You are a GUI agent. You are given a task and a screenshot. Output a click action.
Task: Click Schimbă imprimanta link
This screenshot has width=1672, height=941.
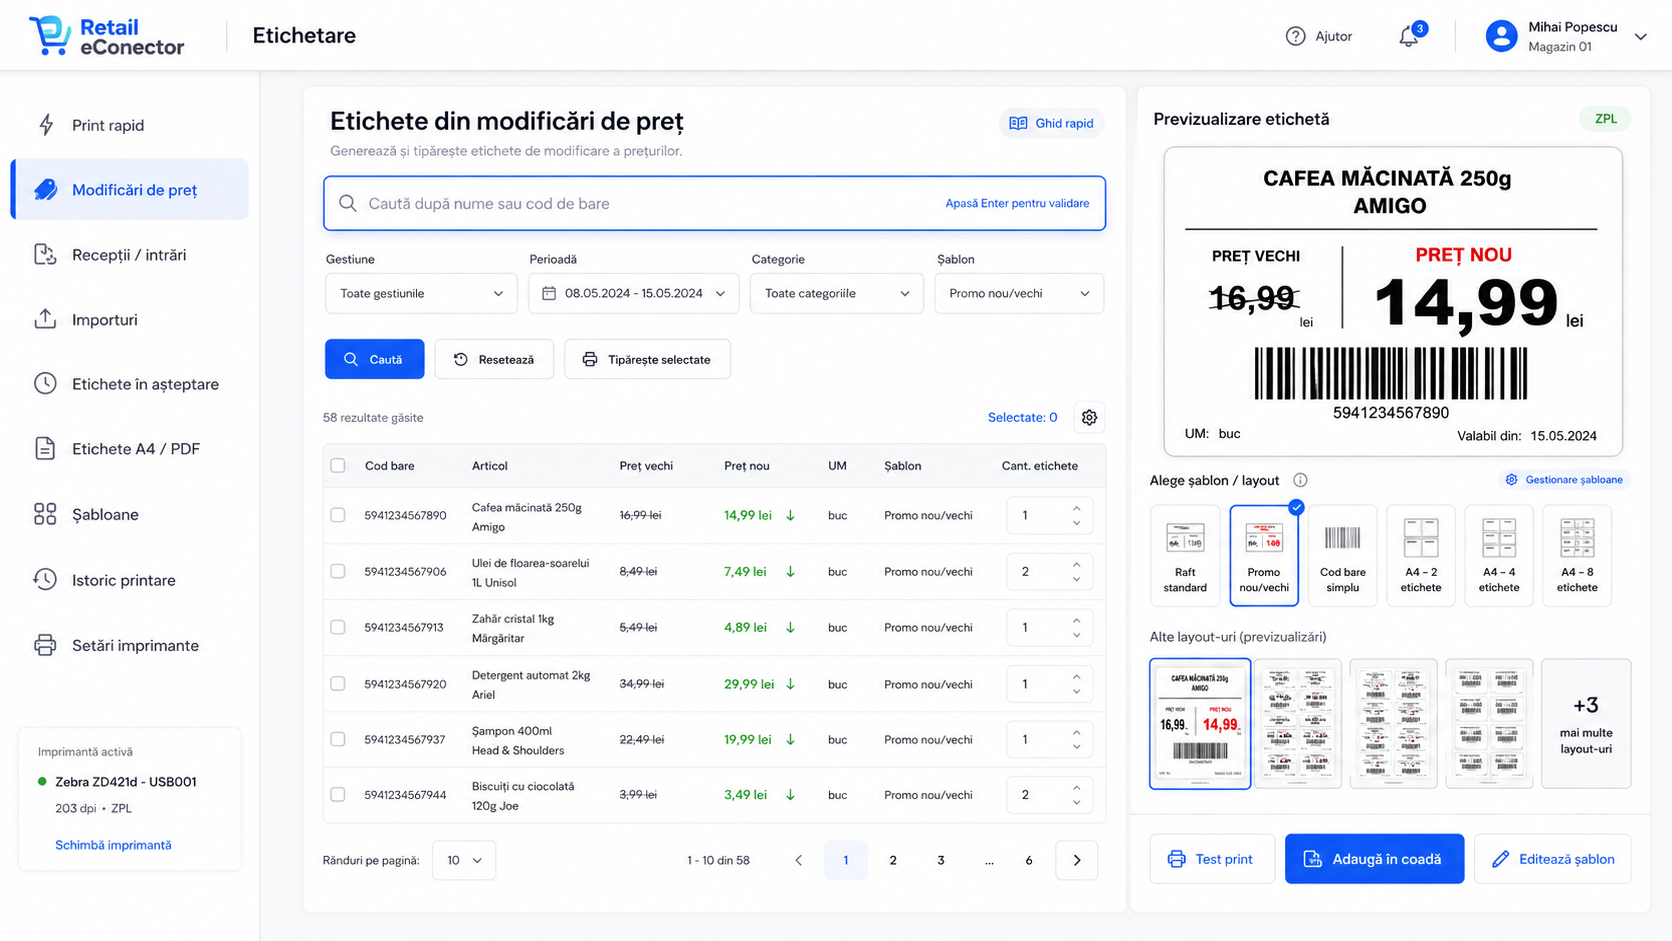pos(113,845)
